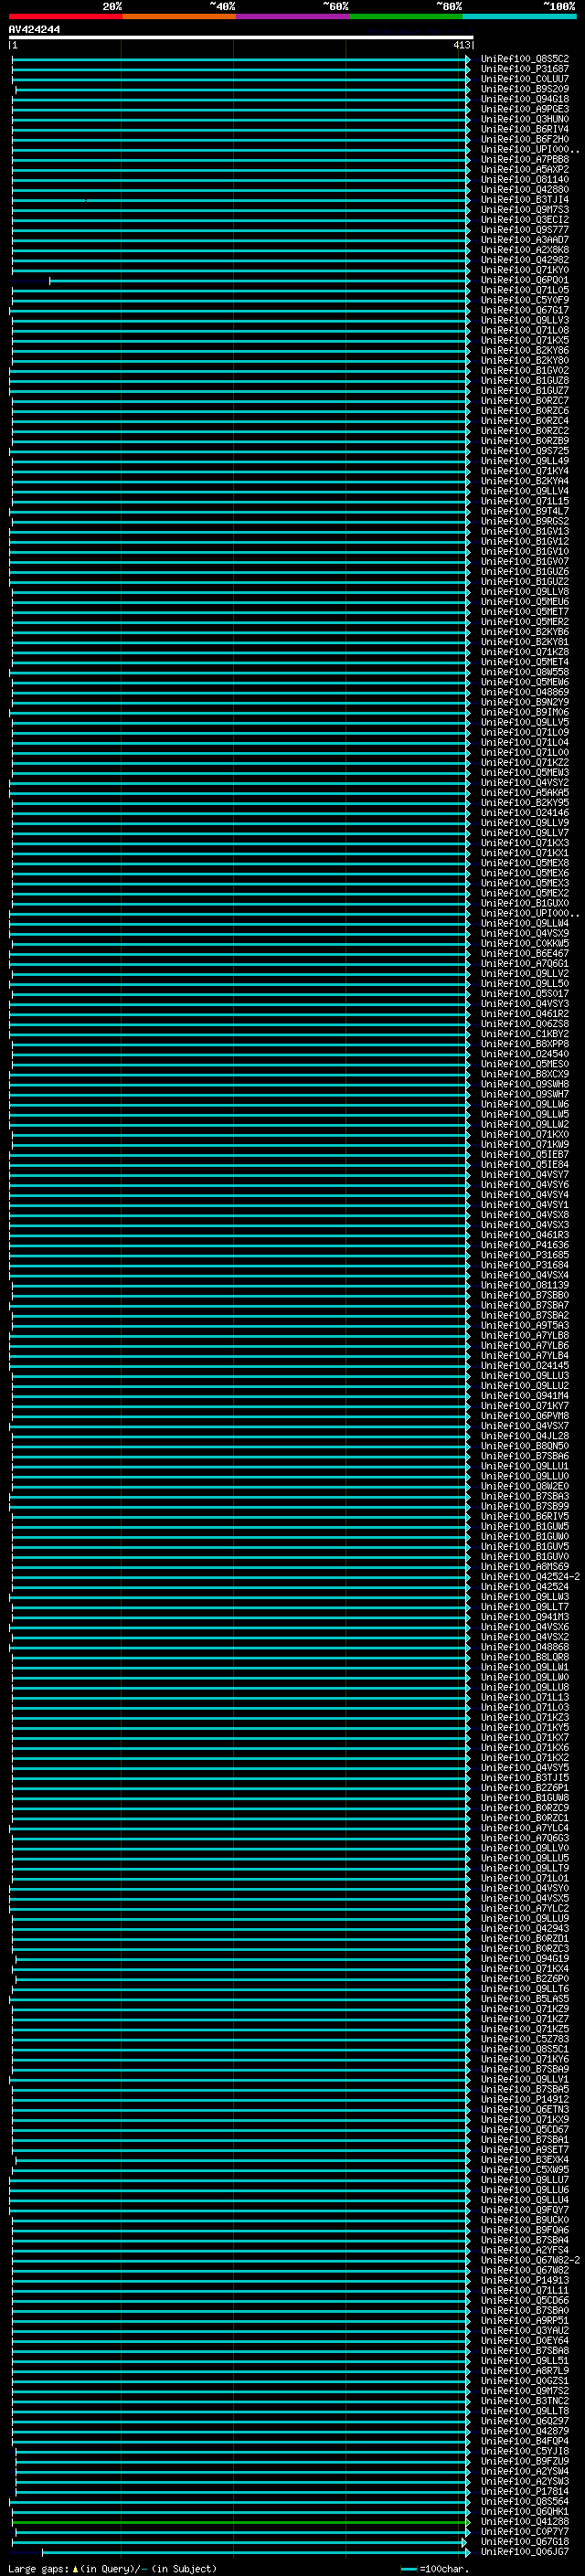The width and height of the screenshot is (585, 2576).
Task: Select hit UniRef100_Q8W2E0
Action: pyautogui.click(x=525, y=1486)
